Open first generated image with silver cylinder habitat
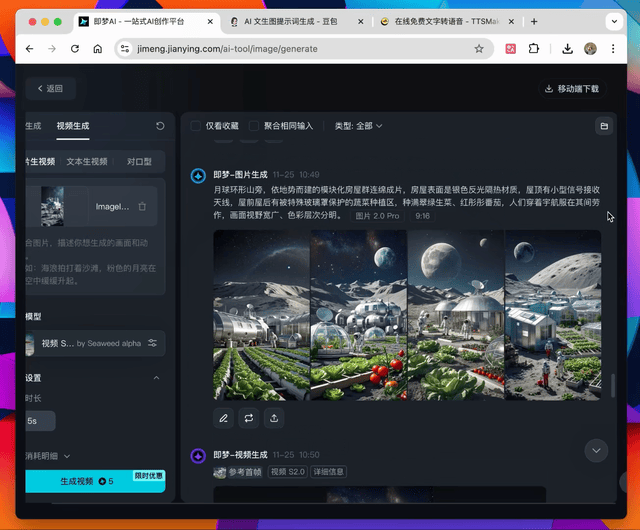Viewport: 640px width, 530px height. coord(262,315)
